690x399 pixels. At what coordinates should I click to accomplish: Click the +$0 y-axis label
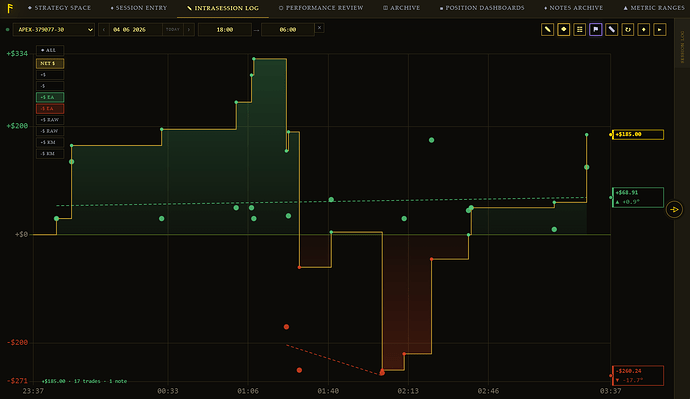pos(22,234)
